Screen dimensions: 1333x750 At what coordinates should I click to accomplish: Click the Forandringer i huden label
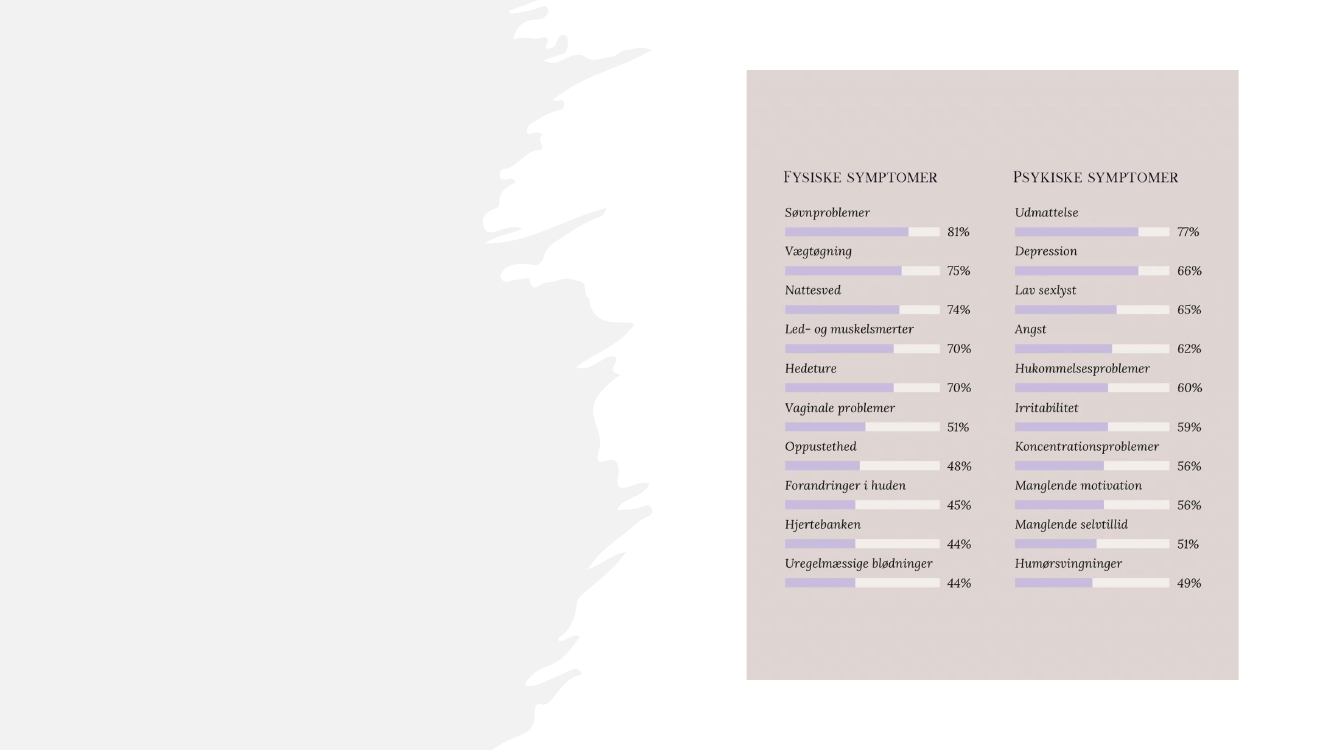pyautogui.click(x=845, y=486)
